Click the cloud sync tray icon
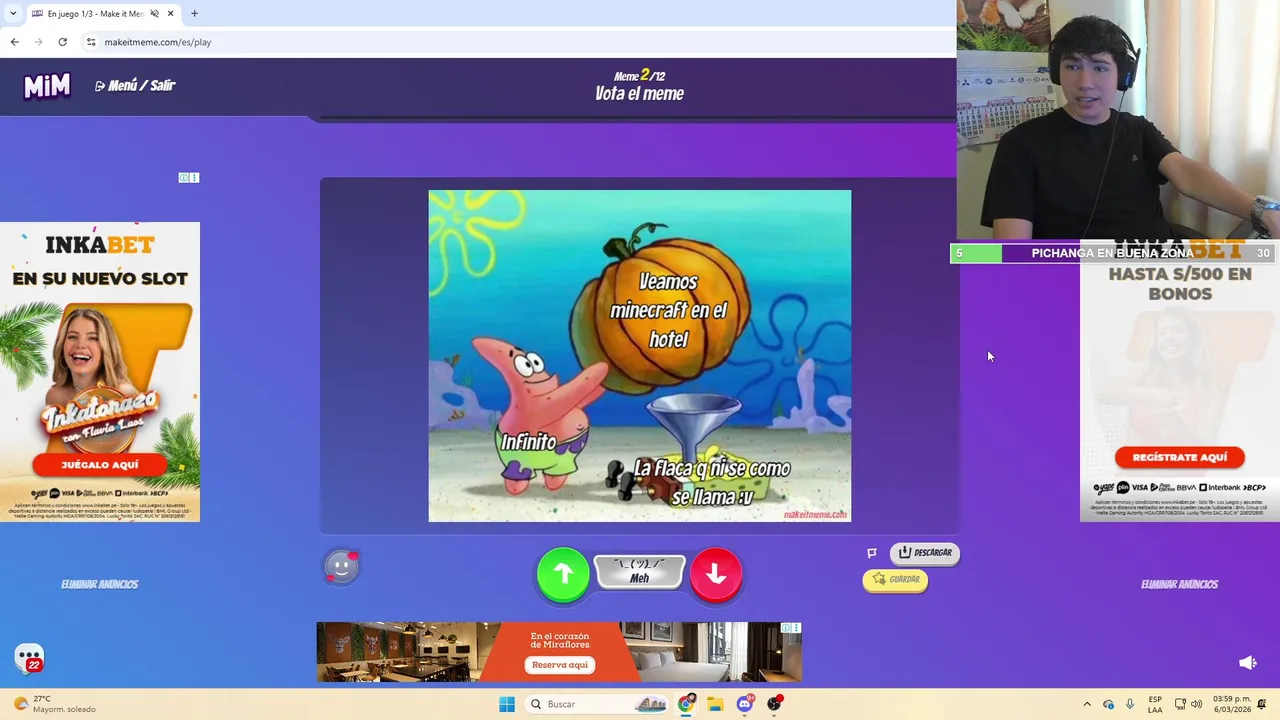This screenshot has width=1280, height=720. (x=1108, y=704)
